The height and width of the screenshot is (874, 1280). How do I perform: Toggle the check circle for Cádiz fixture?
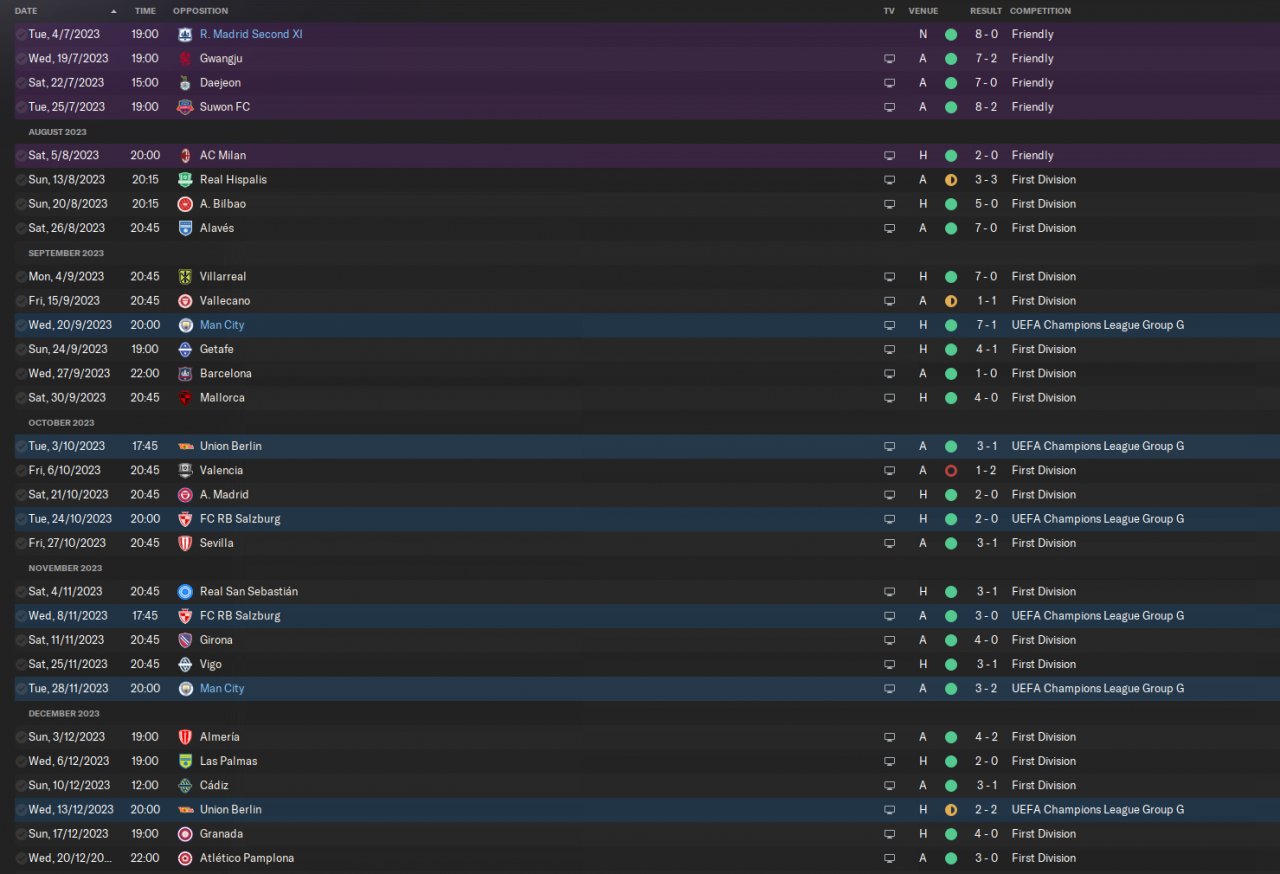21,785
